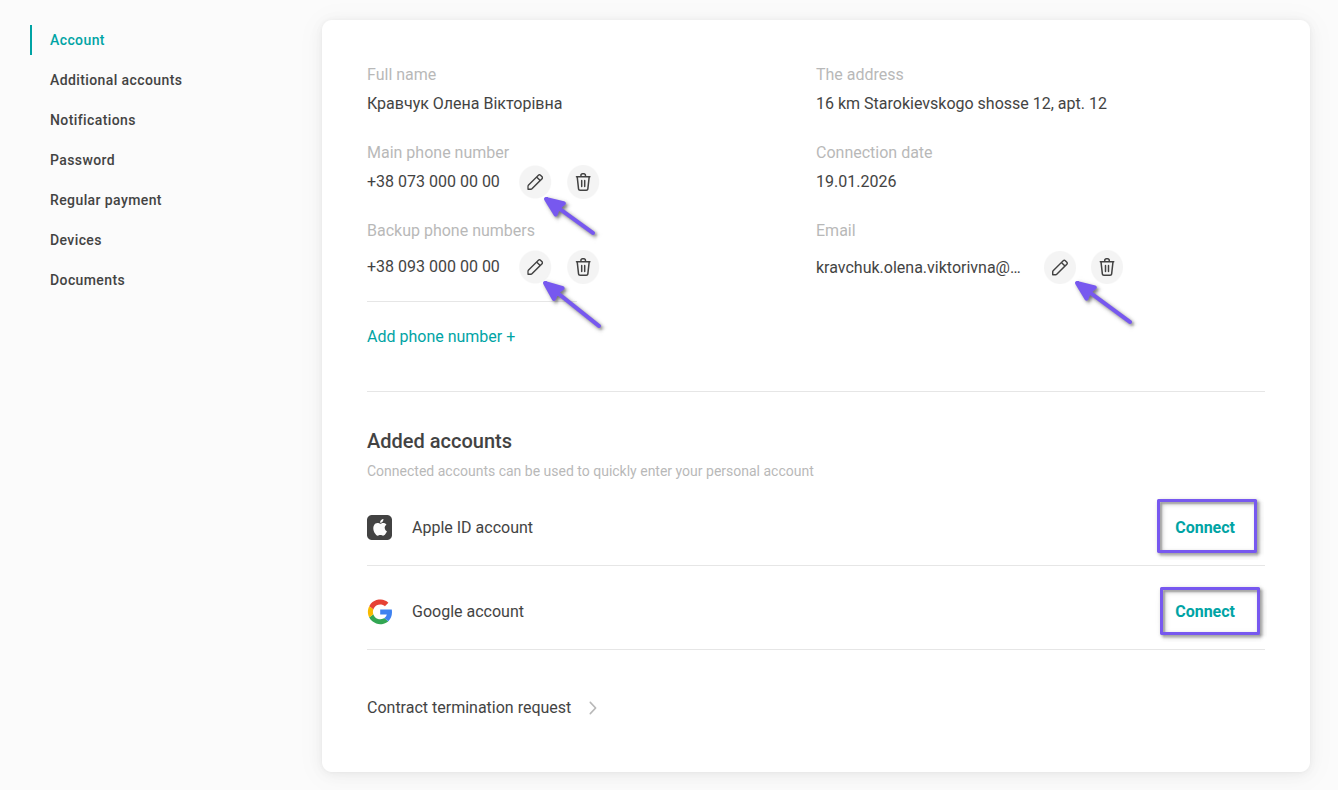Switch to the Password section
The image size is (1338, 790).
pos(82,160)
